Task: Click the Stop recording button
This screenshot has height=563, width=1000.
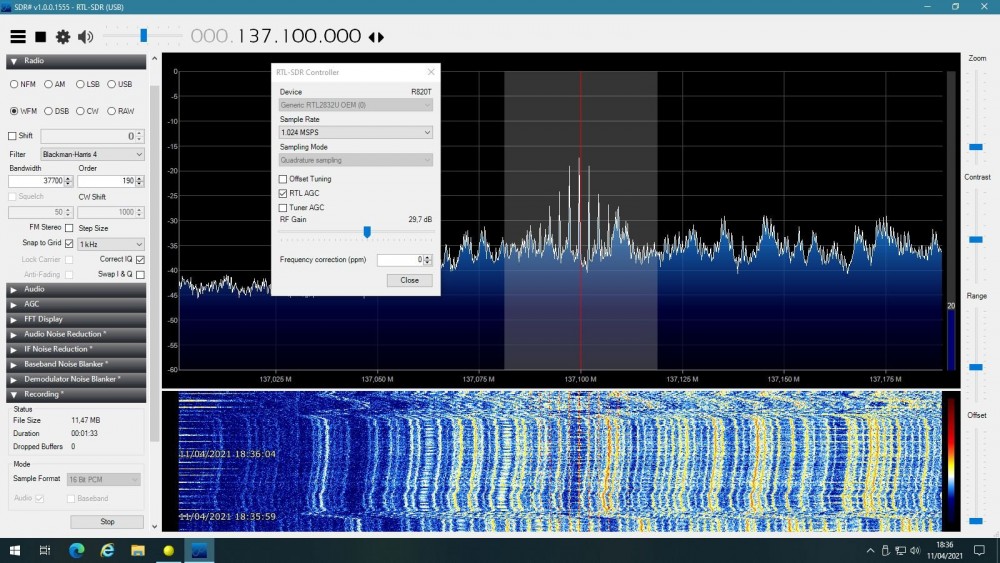Action: tap(107, 522)
